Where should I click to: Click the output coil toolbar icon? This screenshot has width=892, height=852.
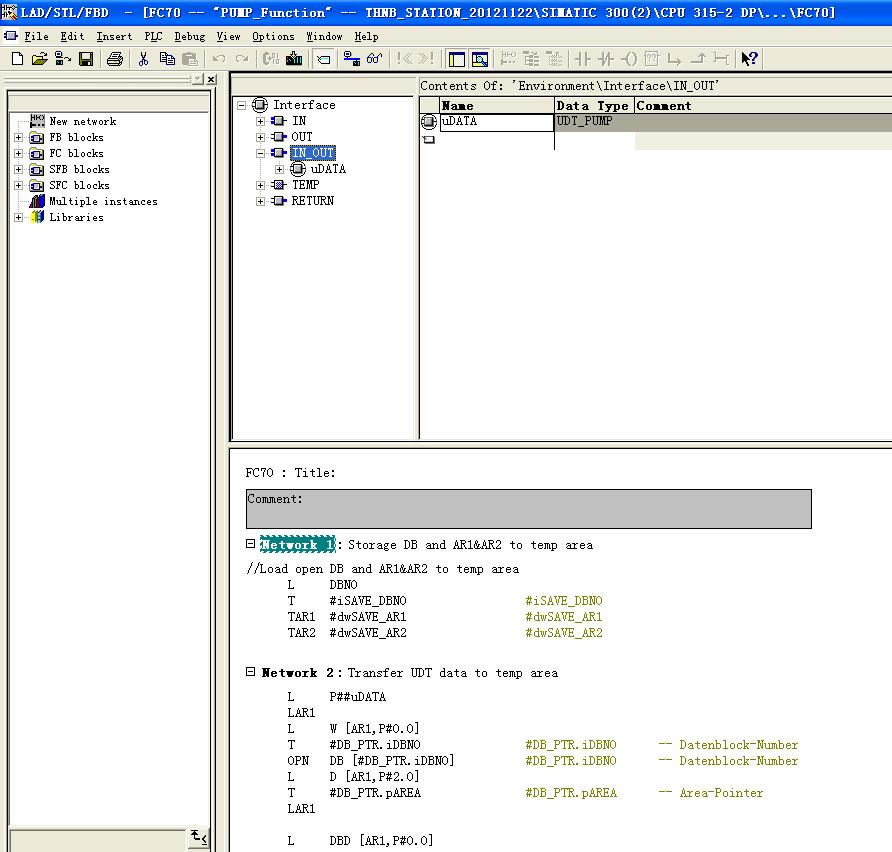coord(629,59)
